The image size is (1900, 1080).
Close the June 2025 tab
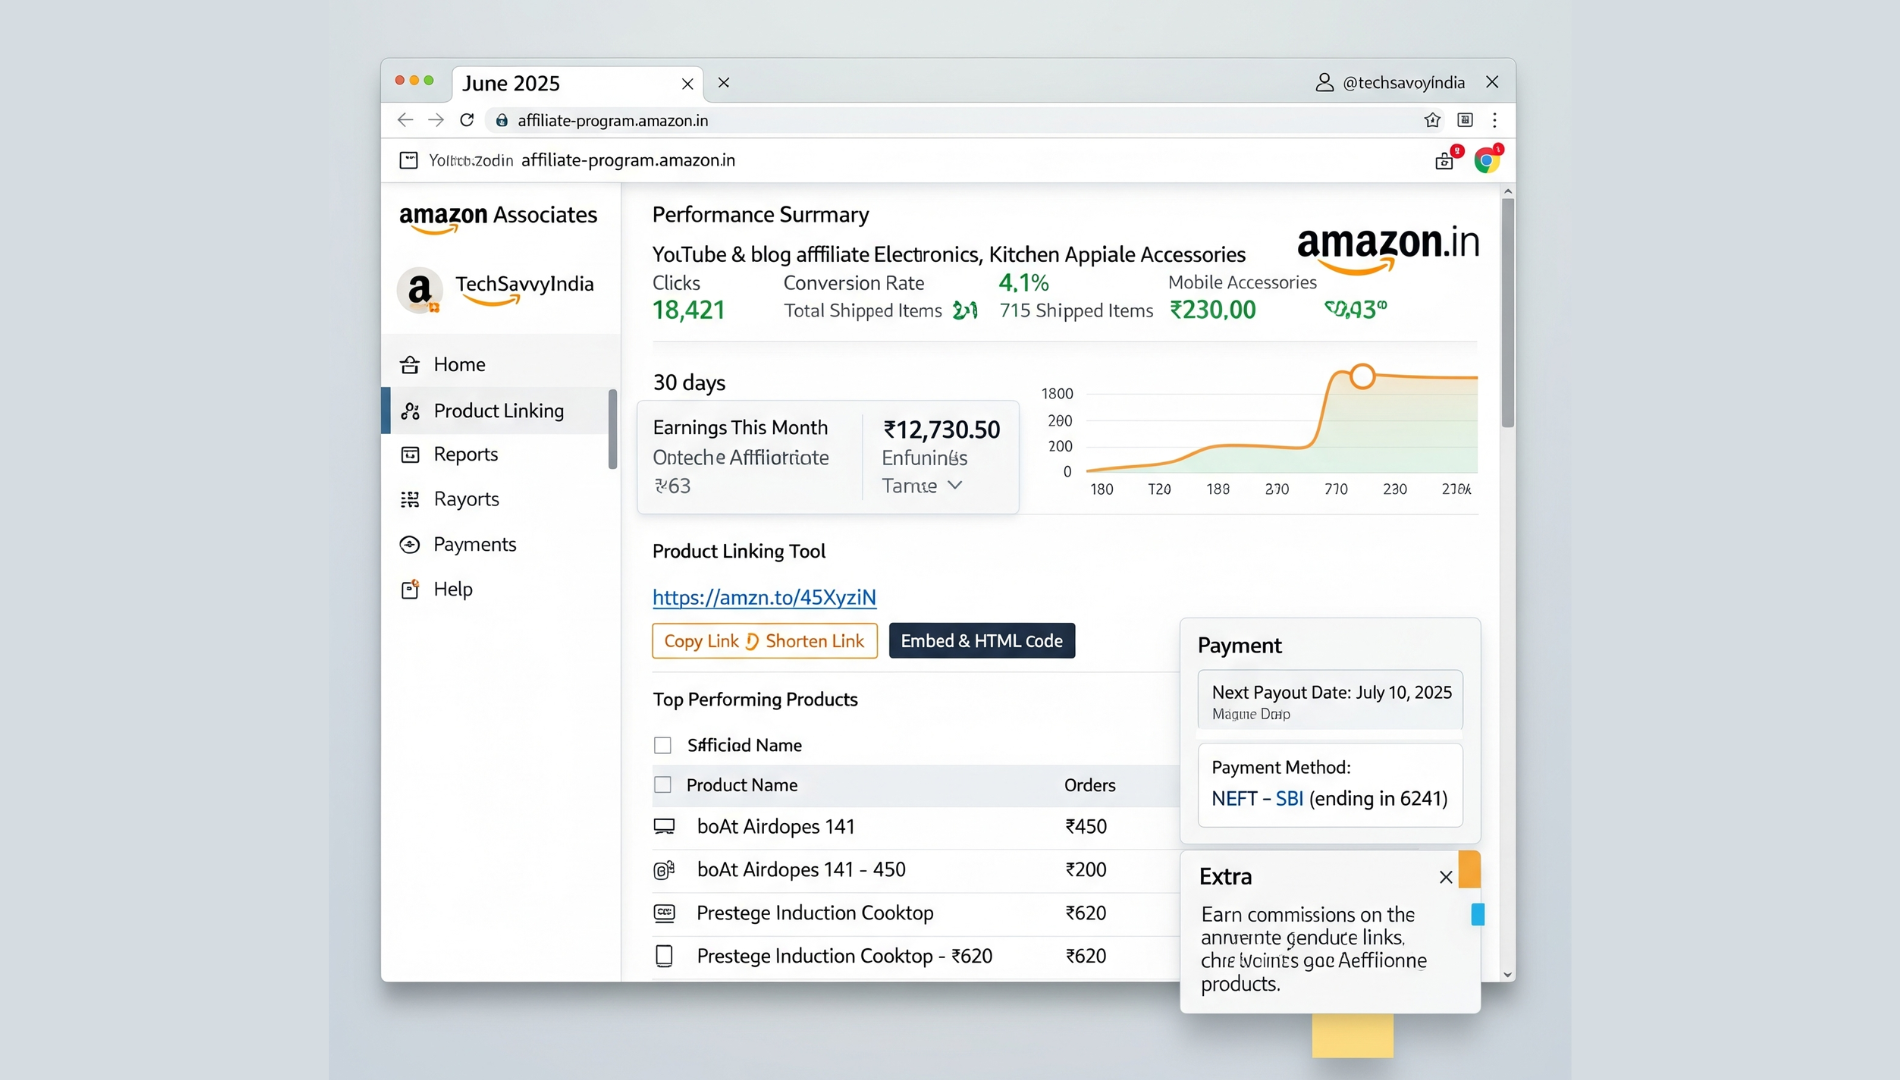point(687,84)
